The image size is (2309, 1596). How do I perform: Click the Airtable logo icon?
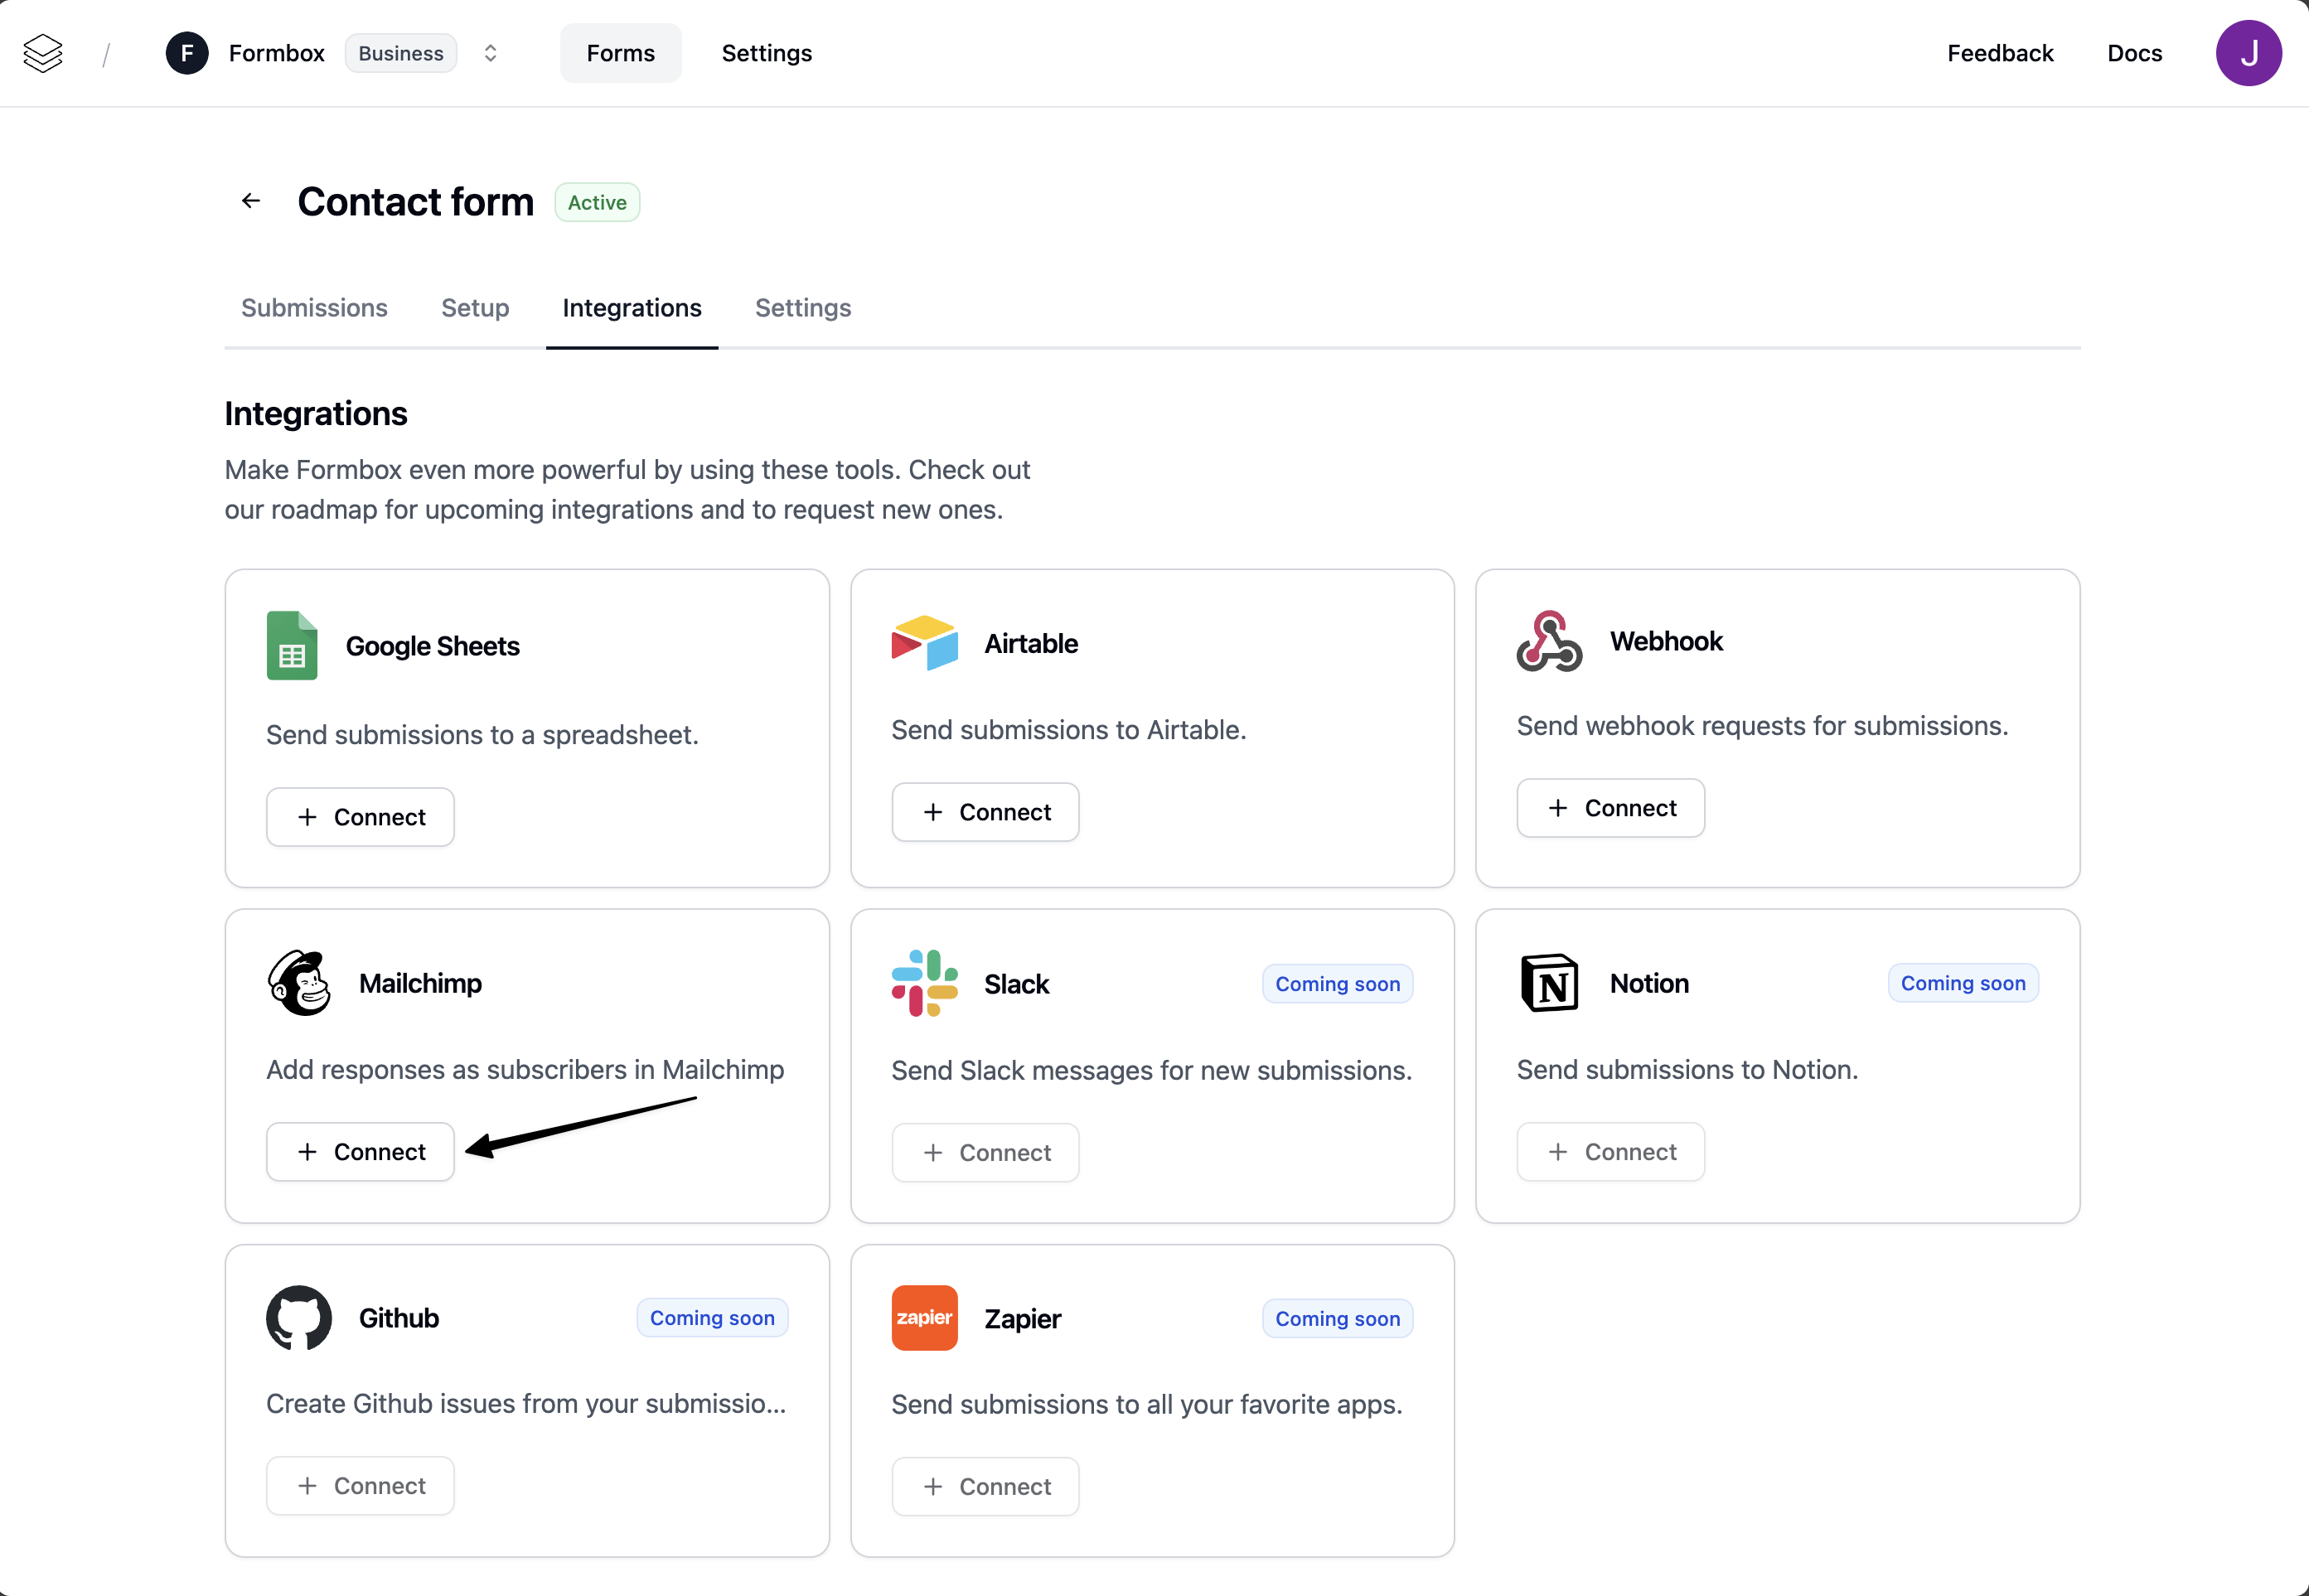pyautogui.click(x=924, y=643)
